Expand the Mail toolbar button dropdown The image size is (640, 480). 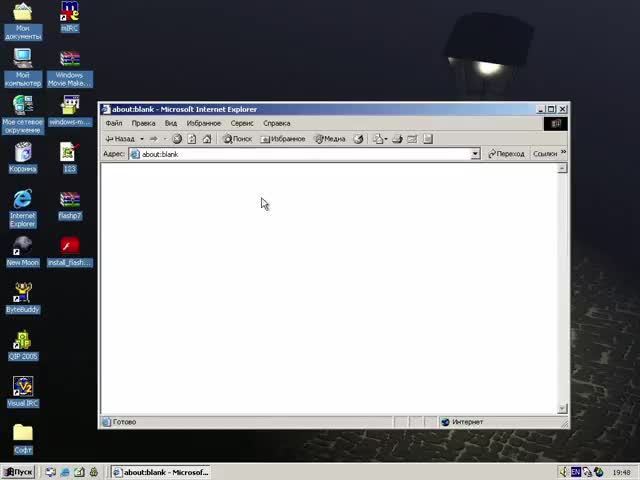386,139
